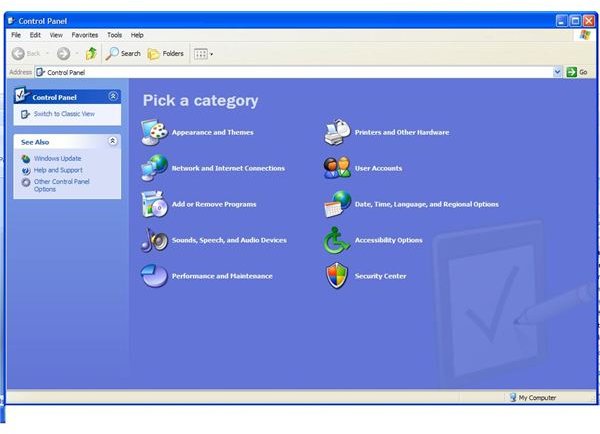
Task: Go up one folder level
Action: tap(91, 54)
